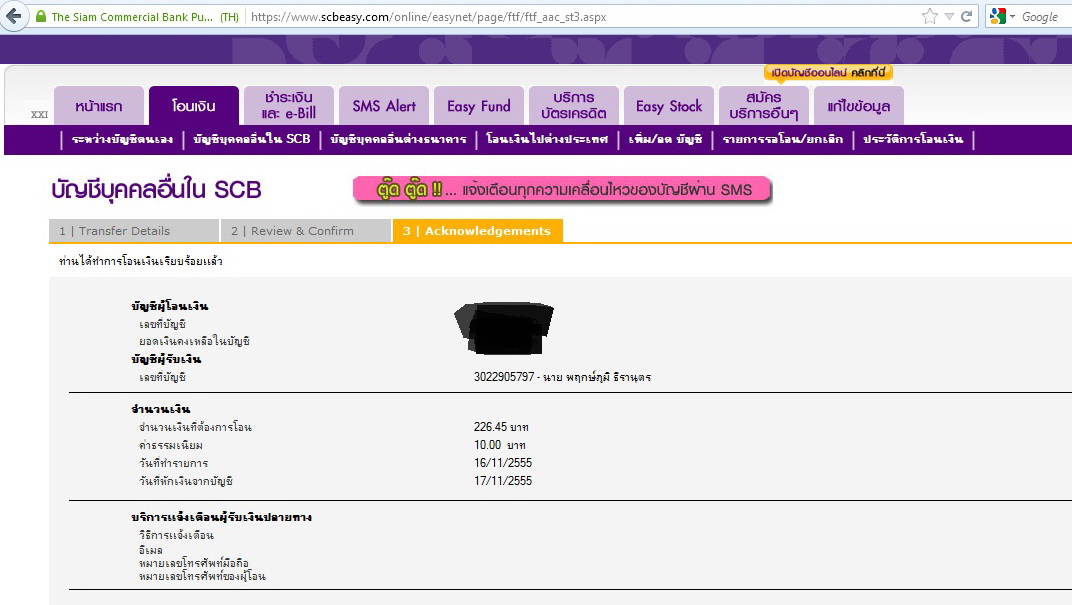Open เพิ่ม/ลด บัญชี submenu link

tap(665, 139)
